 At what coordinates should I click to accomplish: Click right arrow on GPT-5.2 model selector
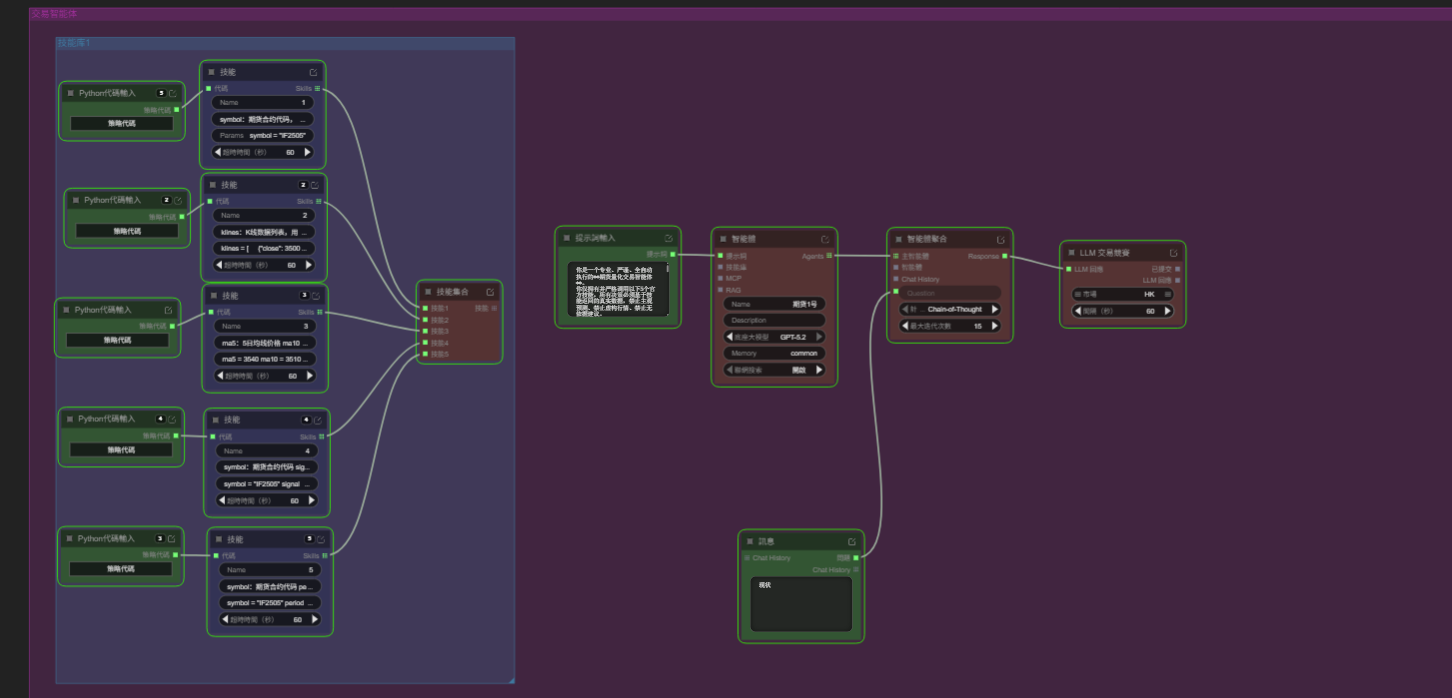tap(820, 337)
